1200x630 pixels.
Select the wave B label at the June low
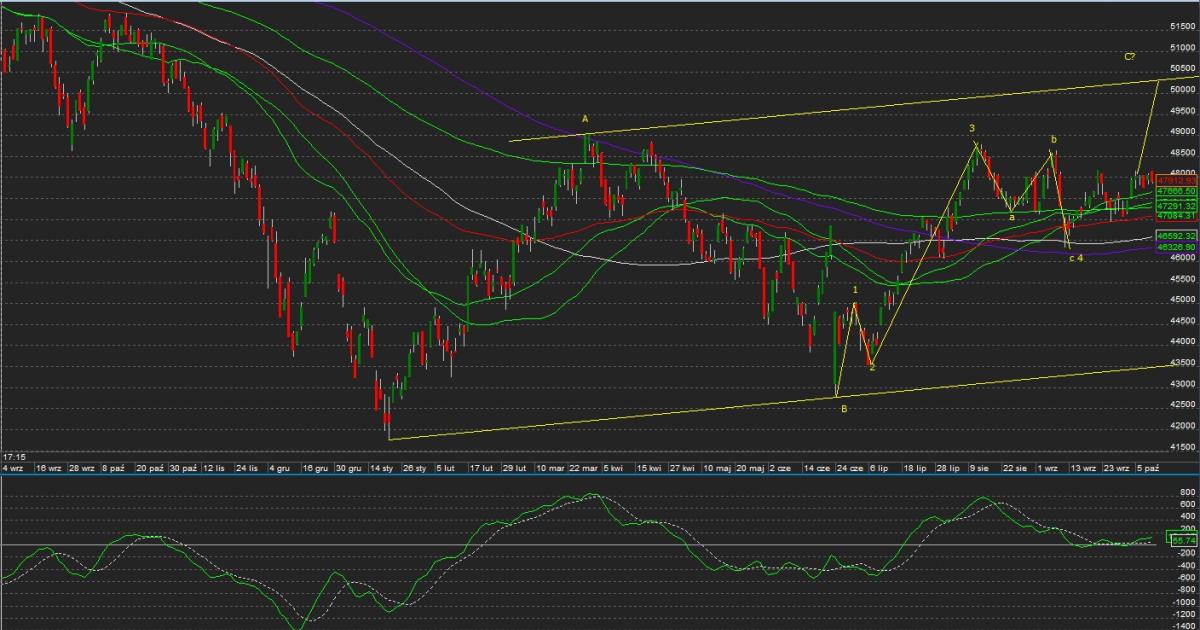843,408
